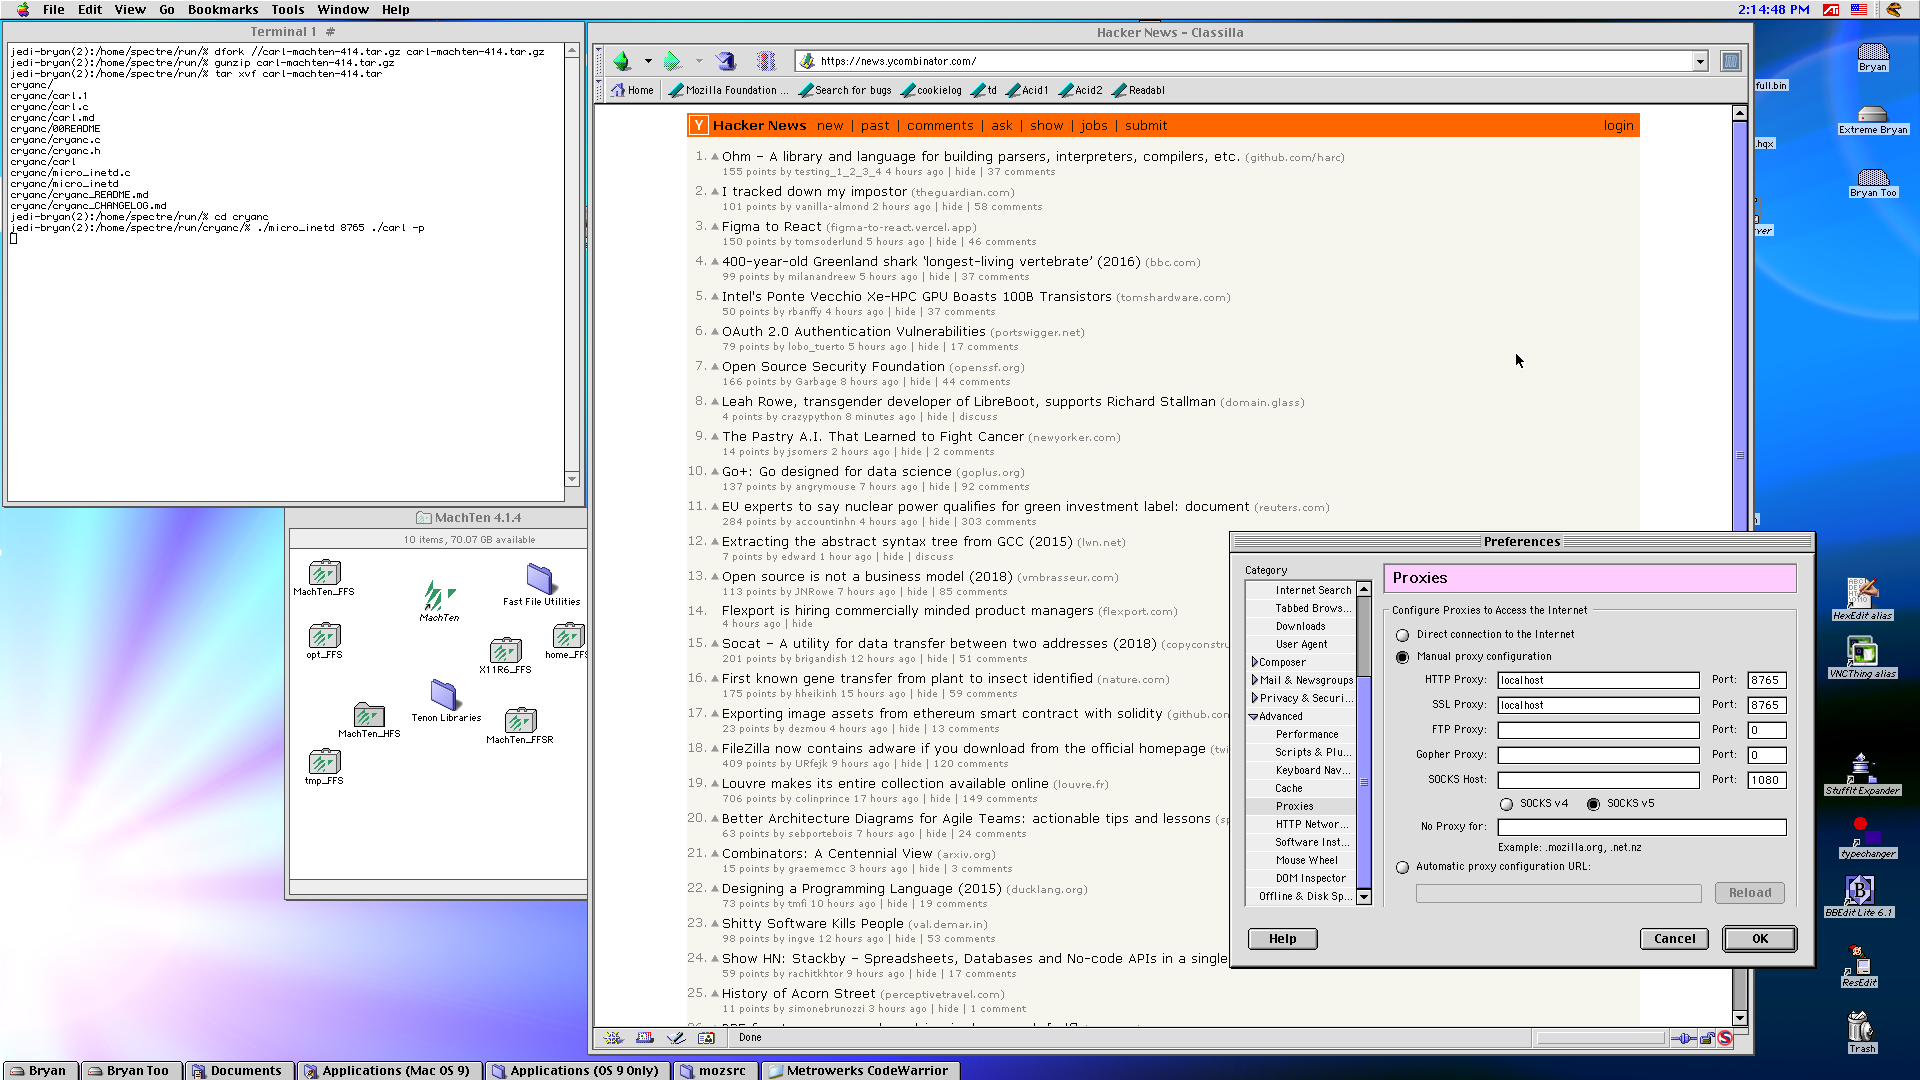Image resolution: width=1920 pixels, height=1080 pixels.
Task: Select the ResEdit desktop icon
Action: click(1859, 960)
